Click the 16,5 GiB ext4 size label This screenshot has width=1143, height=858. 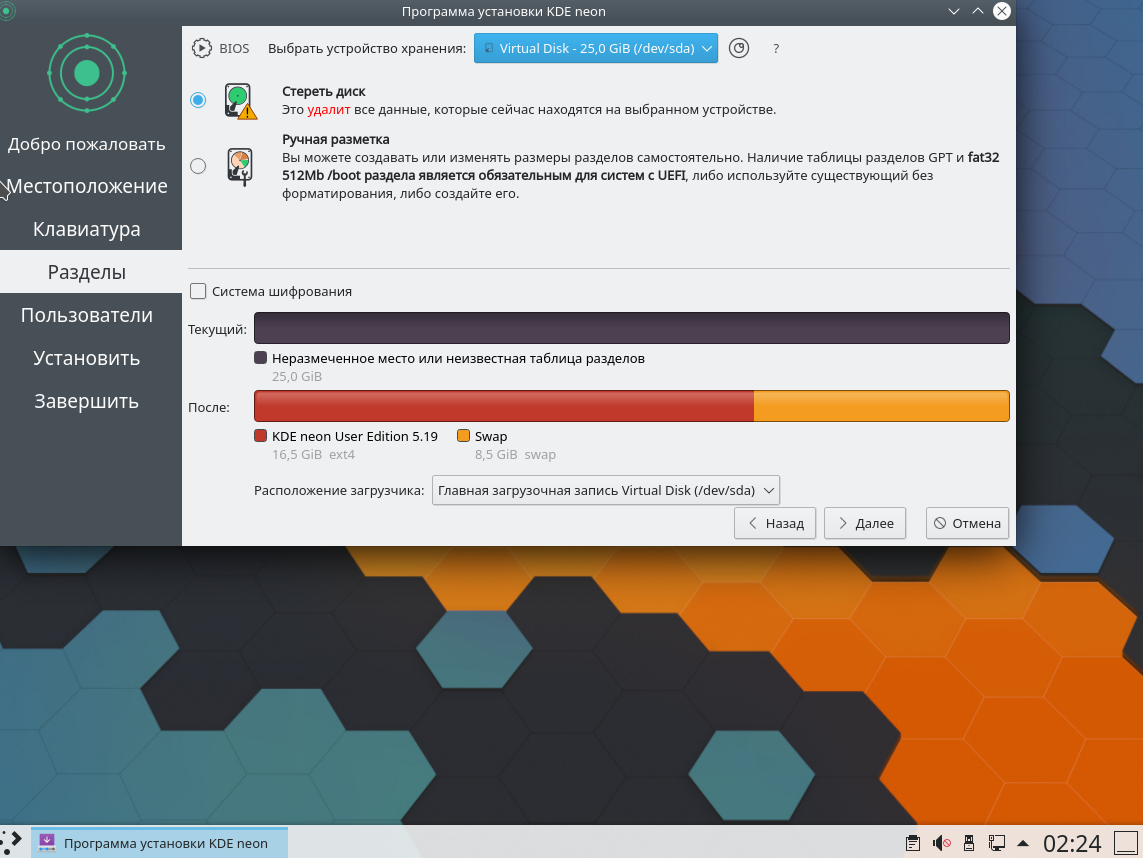tap(313, 454)
